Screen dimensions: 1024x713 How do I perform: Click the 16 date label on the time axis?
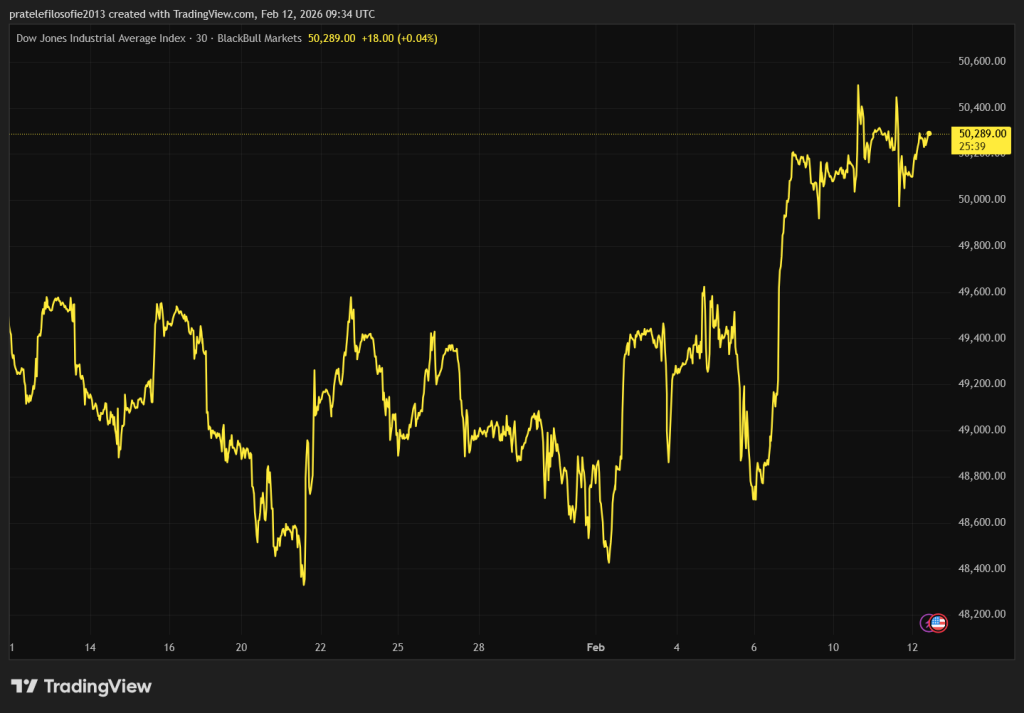pyautogui.click(x=169, y=648)
